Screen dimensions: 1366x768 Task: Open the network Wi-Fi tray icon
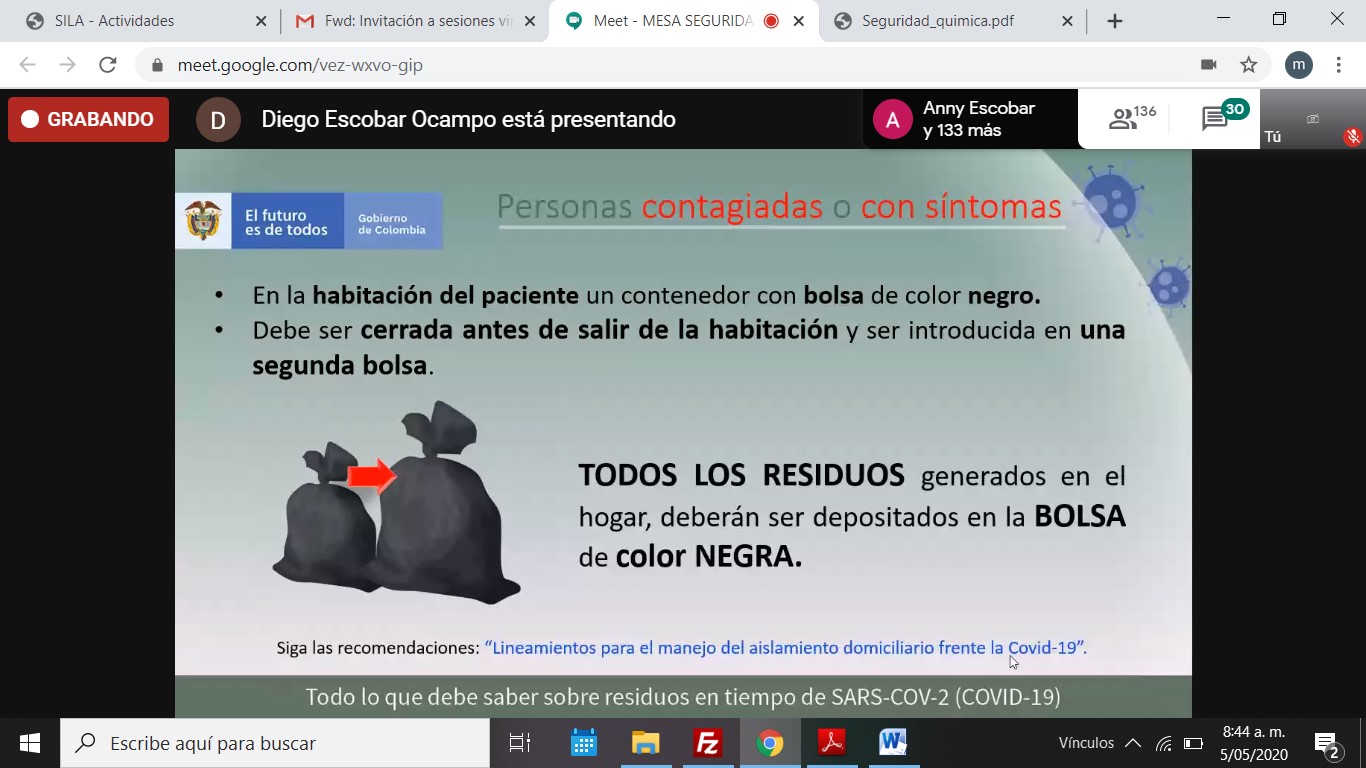pos(1163,743)
